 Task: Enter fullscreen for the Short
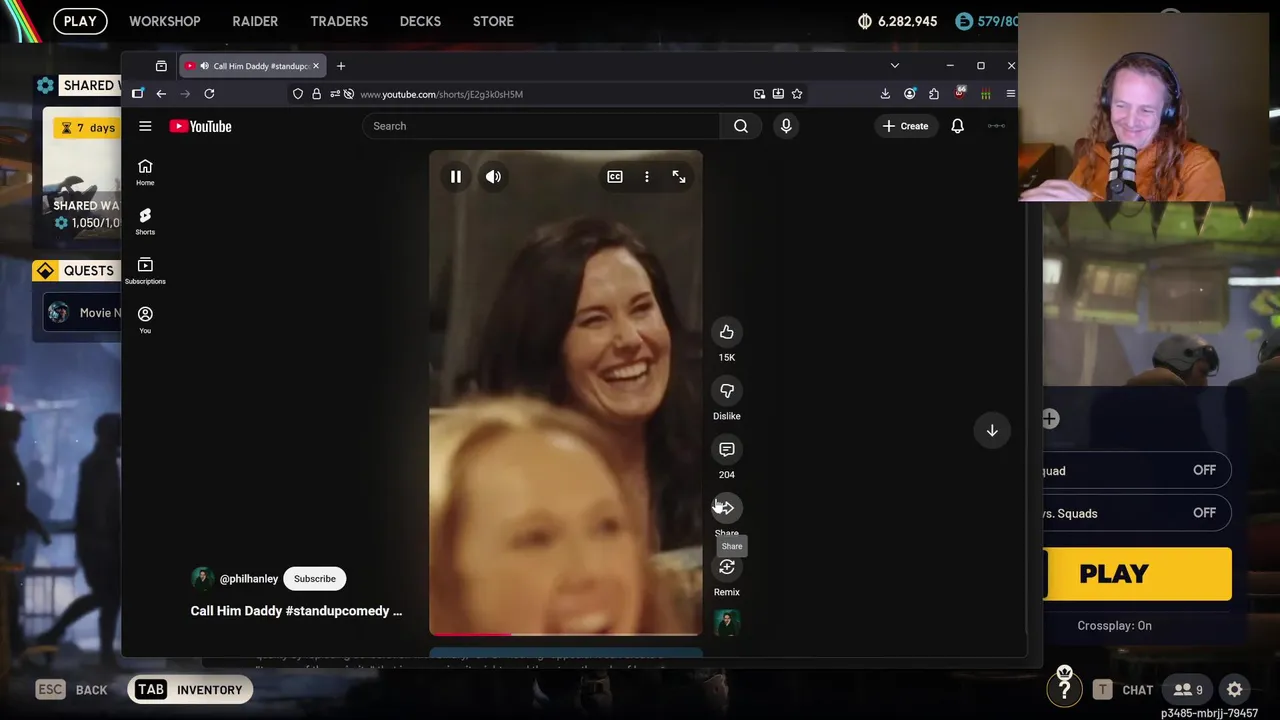pos(679,177)
